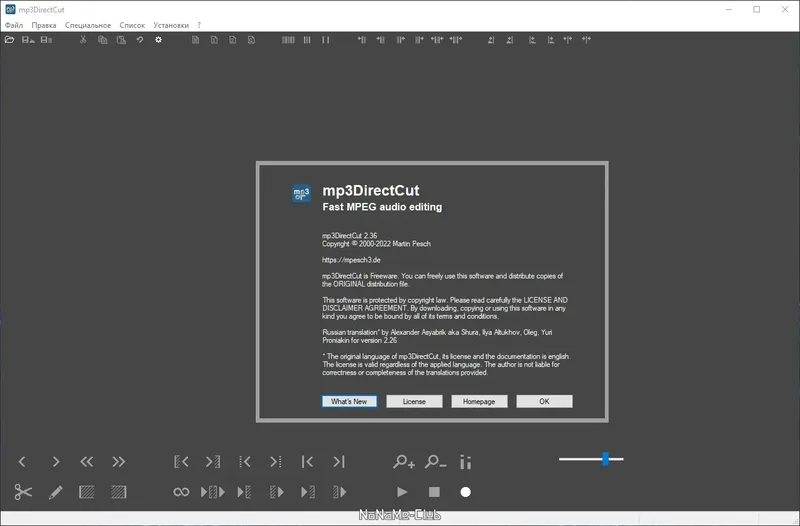Jump to file beginning (solid line, left arrow)
This screenshot has width=800, height=526.
[307, 462]
